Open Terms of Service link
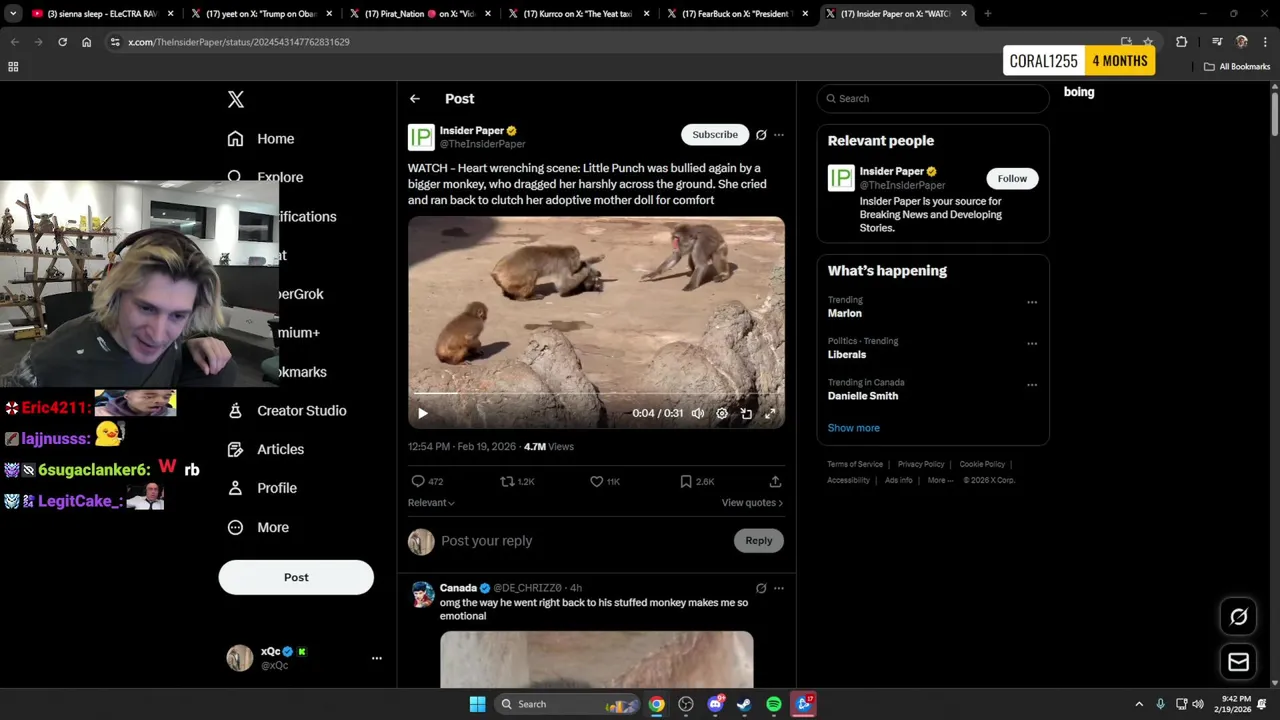The height and width of the screenshot is (720, 1280). [855, 464]
